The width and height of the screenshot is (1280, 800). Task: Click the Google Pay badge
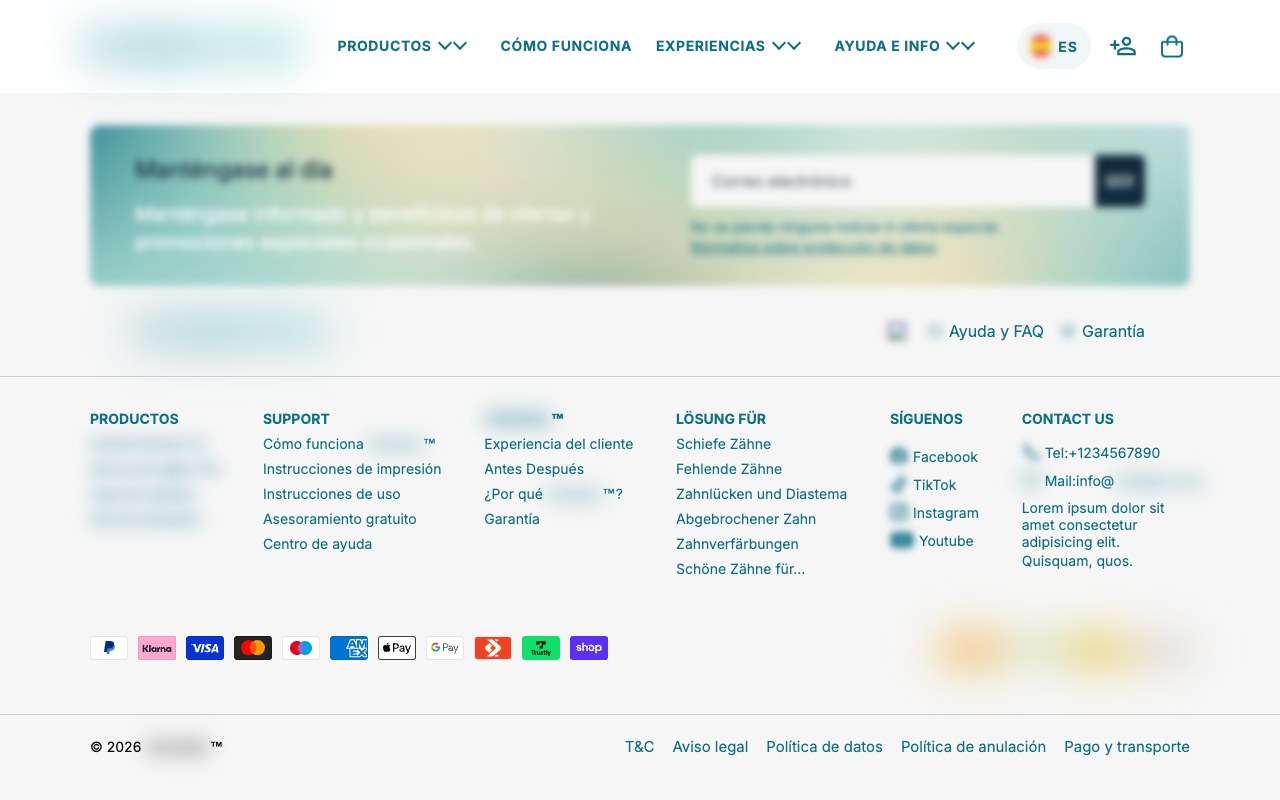click(x=445, y=648)
